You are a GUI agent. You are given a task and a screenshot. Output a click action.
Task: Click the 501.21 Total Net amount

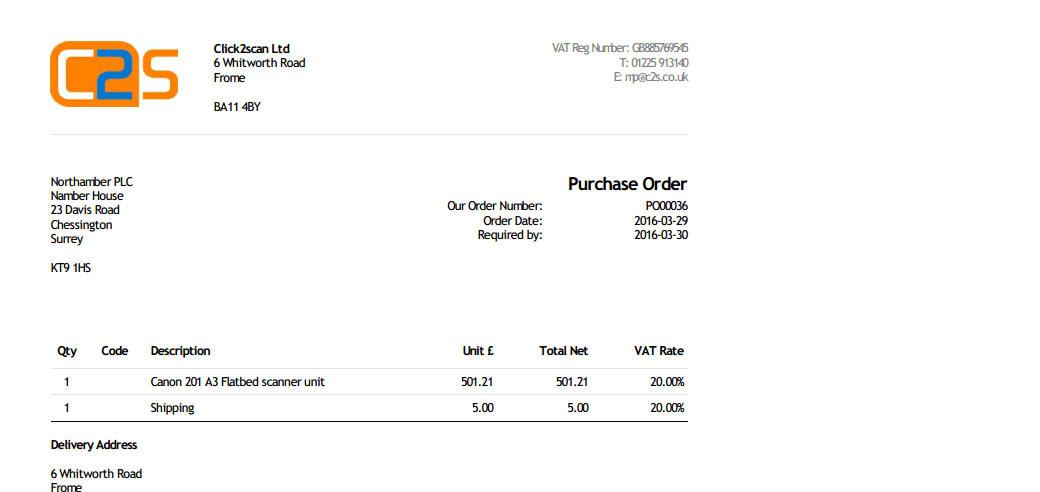tap(572, 382)
